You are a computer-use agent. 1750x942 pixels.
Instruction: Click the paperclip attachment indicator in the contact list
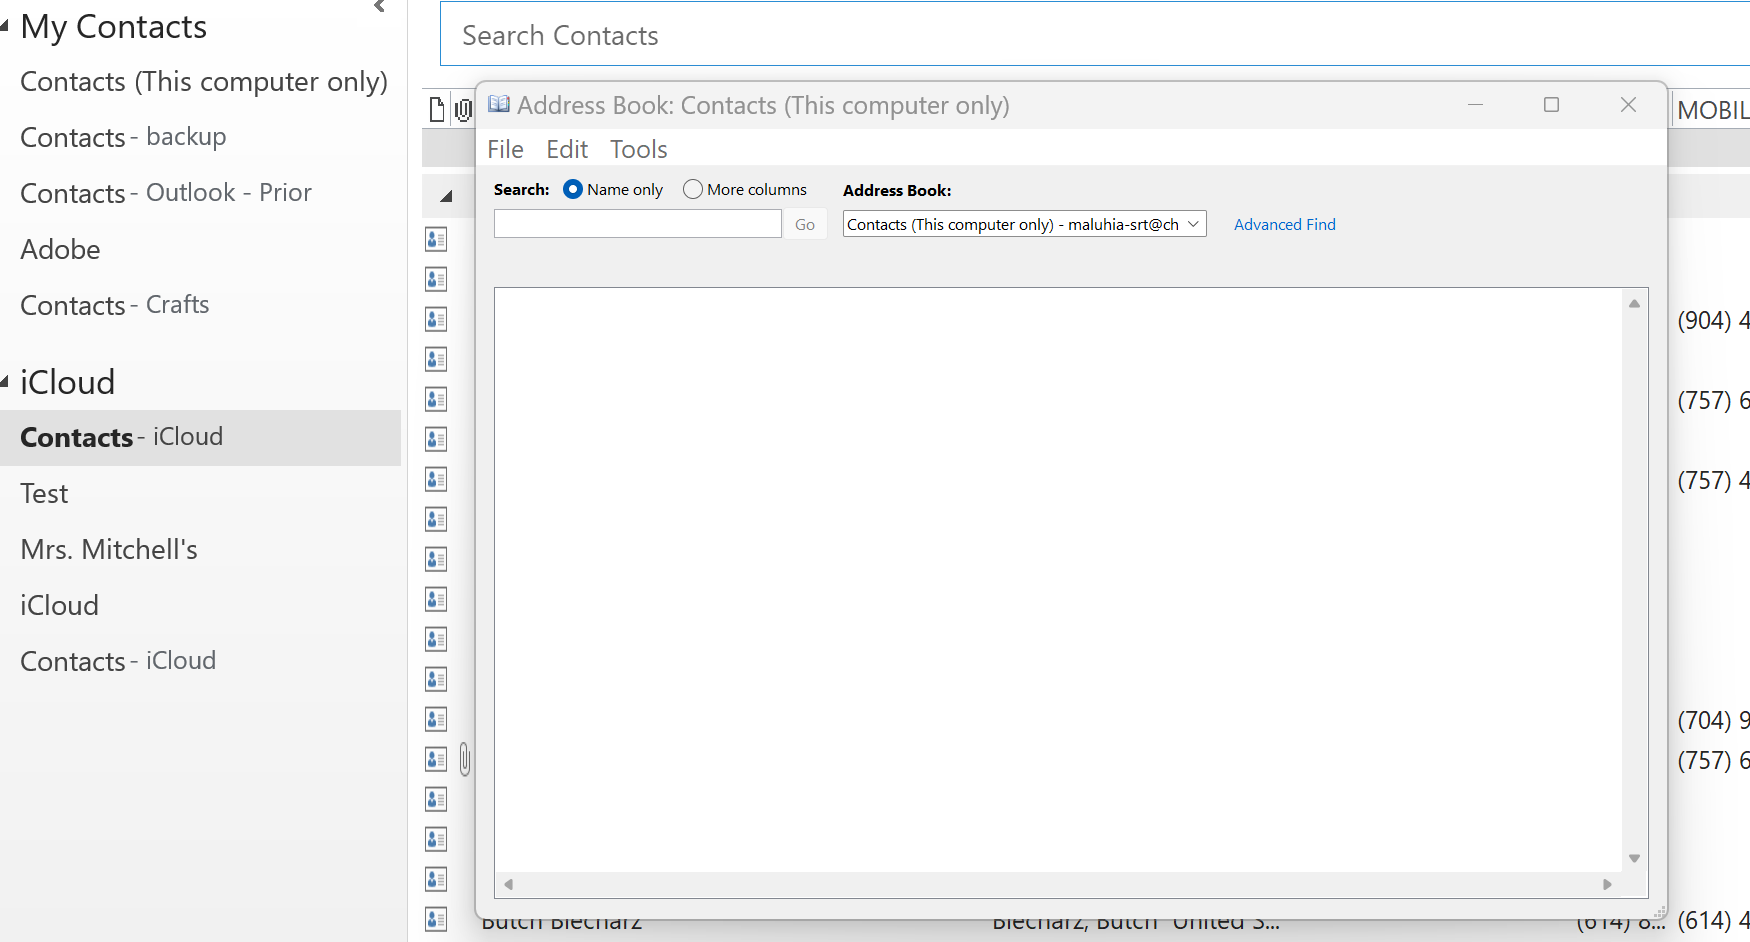tap(465, 759)
